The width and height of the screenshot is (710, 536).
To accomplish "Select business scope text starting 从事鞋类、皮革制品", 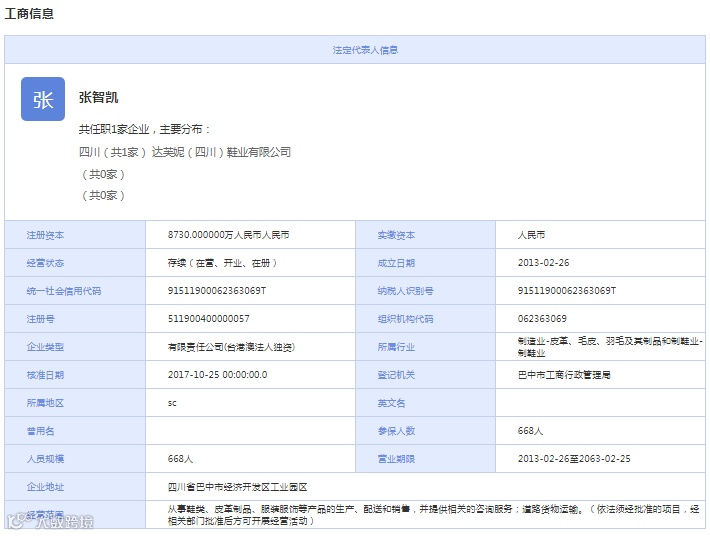I will coord(434,515).
